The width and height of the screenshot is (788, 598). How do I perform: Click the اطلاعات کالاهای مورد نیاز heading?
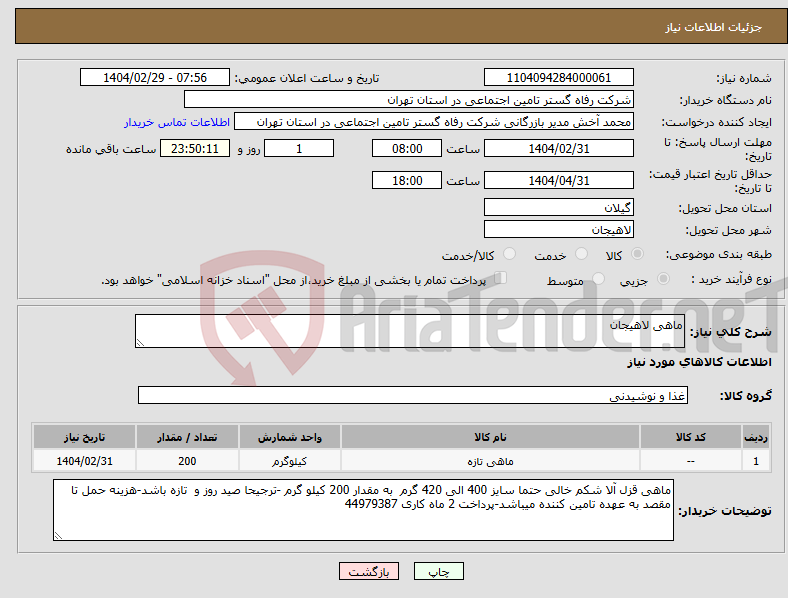(699, 362)
